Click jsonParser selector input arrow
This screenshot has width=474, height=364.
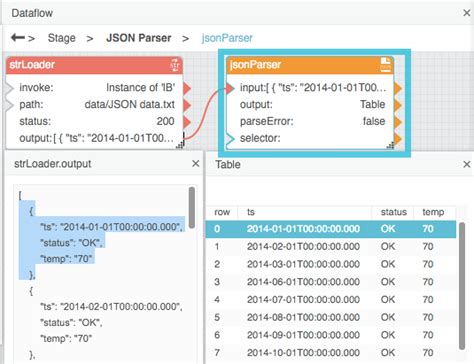[230, 139]
